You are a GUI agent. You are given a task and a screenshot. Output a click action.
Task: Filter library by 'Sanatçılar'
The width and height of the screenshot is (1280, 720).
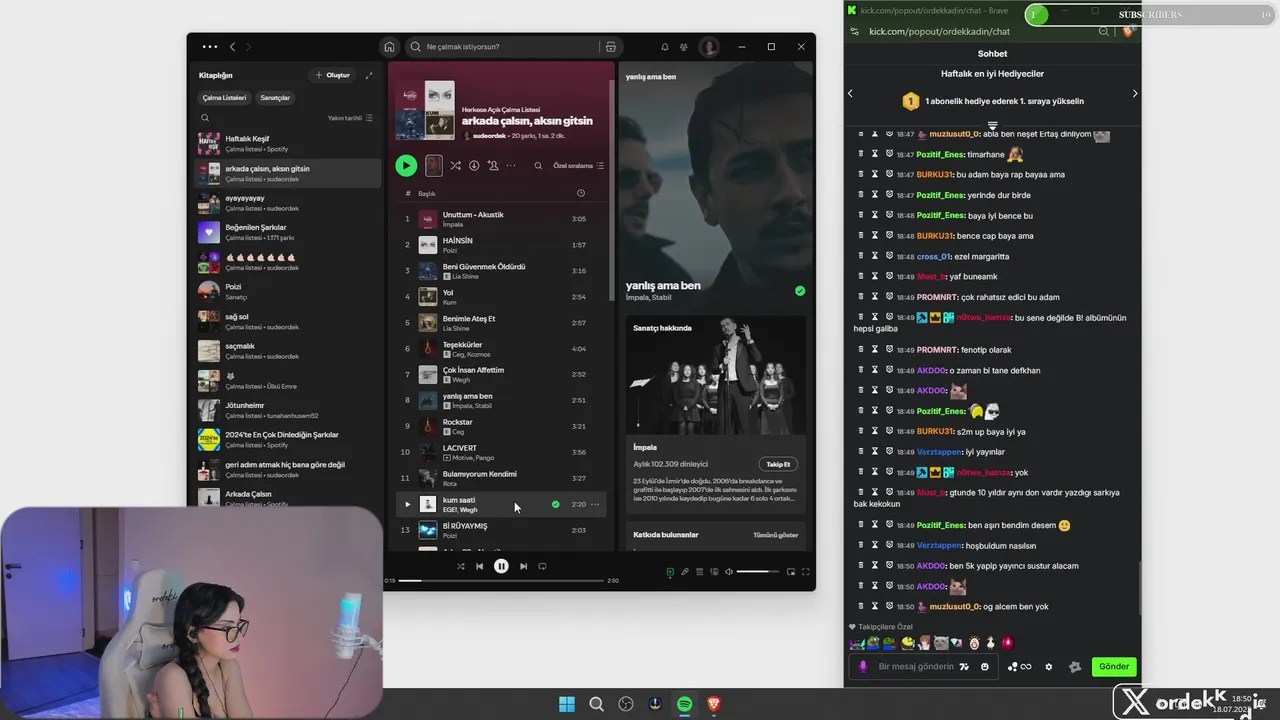[275, 98]
